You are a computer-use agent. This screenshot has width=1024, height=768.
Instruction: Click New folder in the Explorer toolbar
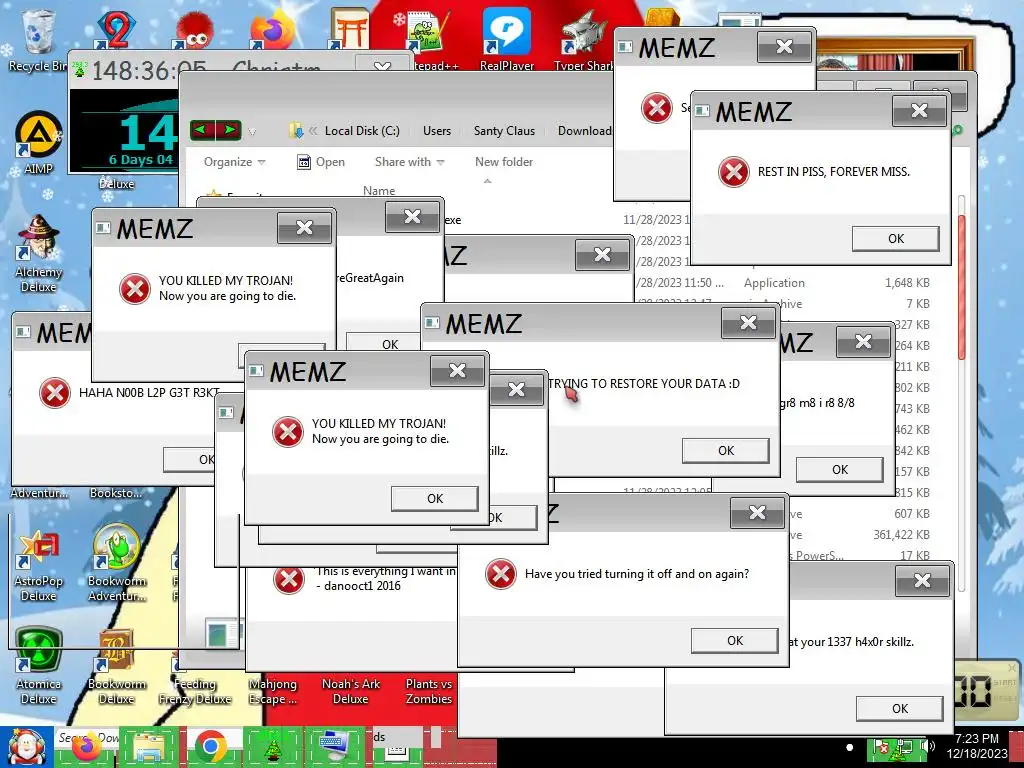click(x=504, y=162)
